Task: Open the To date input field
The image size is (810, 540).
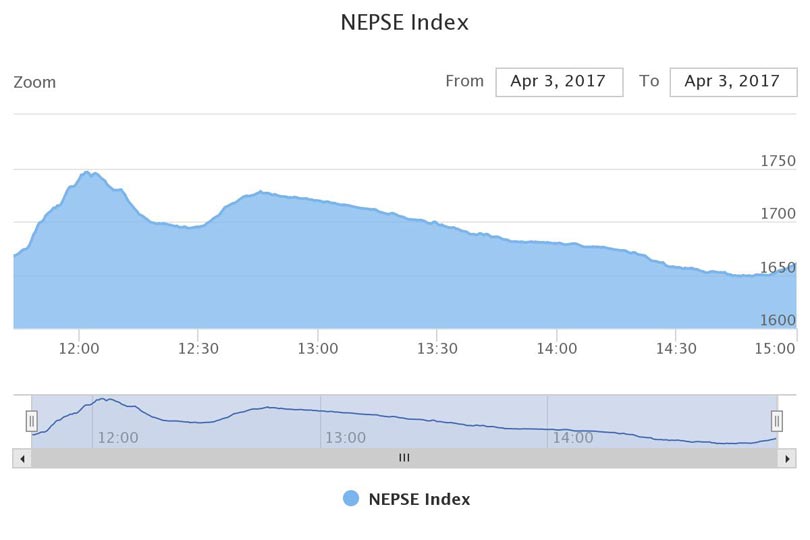Action: pyautogui.click(x=732, y=82)
